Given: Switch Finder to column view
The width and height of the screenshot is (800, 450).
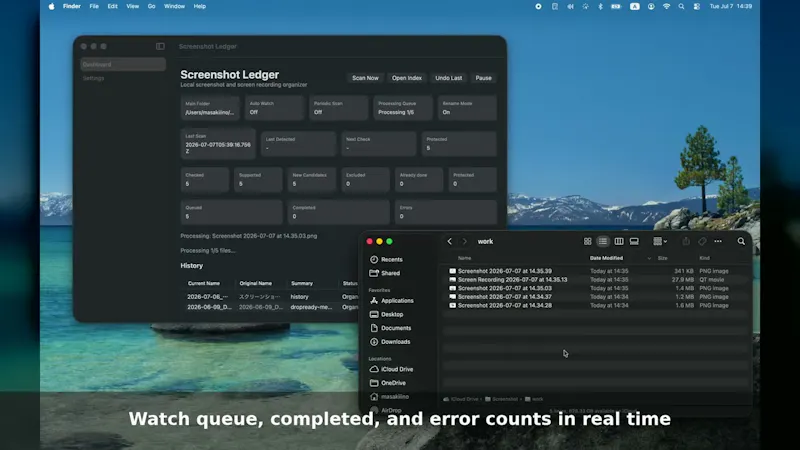Looking at the screenshot, I should (619, 241).
